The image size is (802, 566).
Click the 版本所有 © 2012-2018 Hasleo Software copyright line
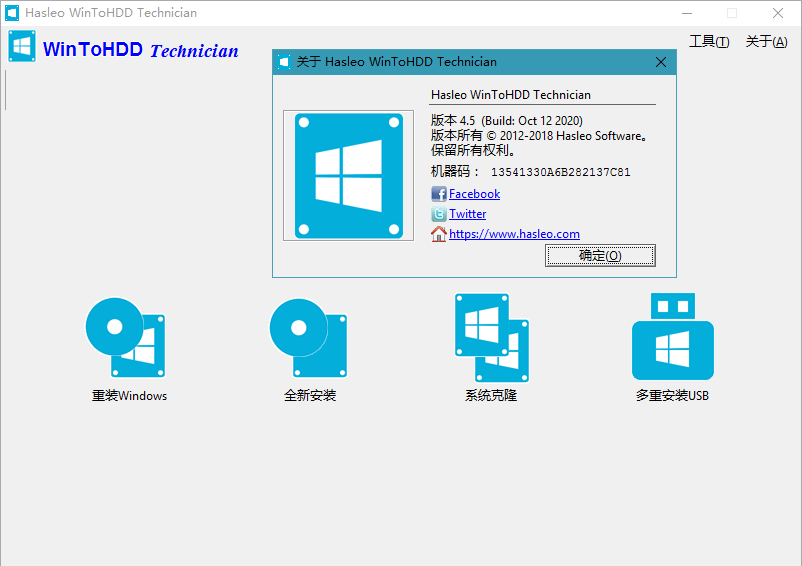(539, 135)
